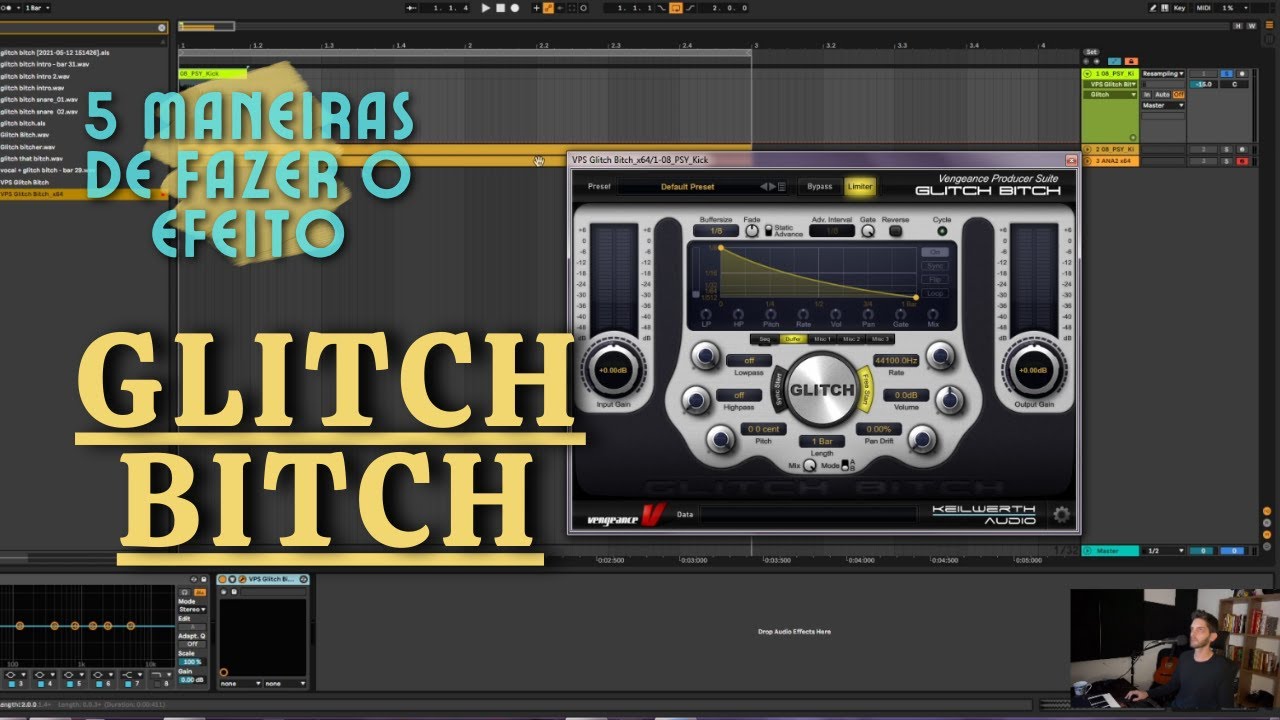Open the Buffersize 1/8 value box
1280x720 pixels.
point(716,231)
